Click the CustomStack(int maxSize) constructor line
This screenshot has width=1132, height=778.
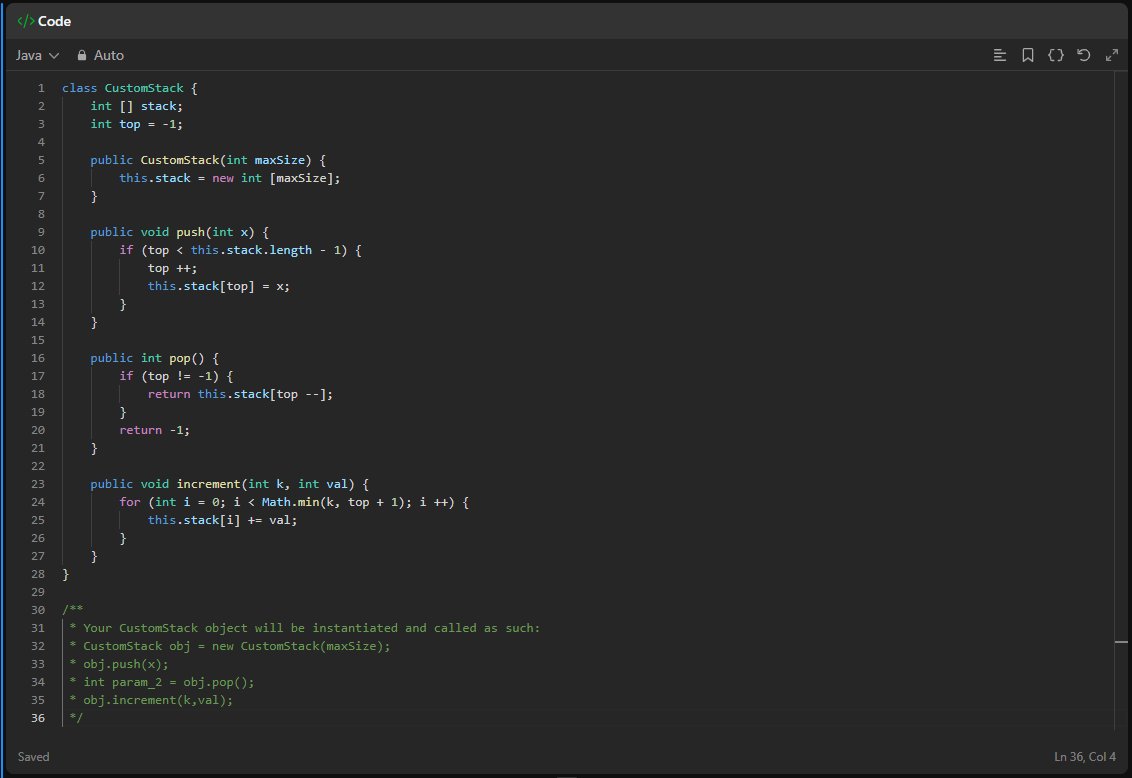coord(208,160)
